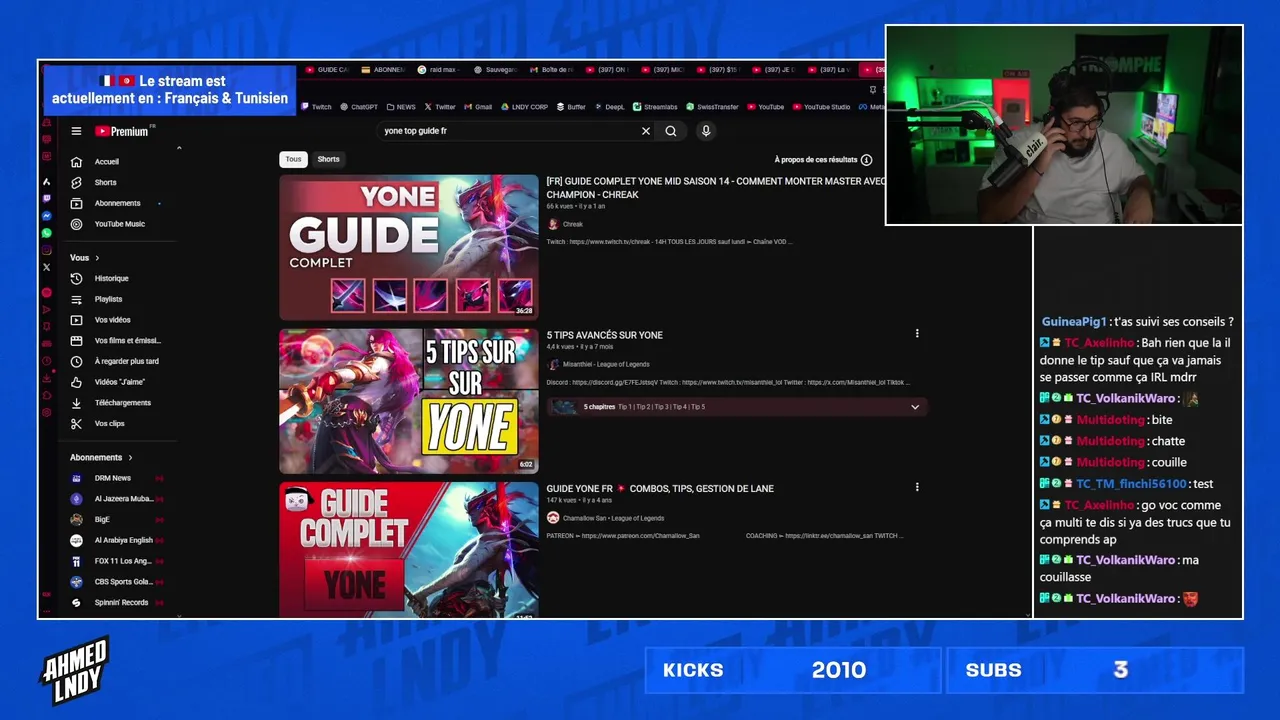Viewport: 1280px width, 720px height.
Task: Open the YouTube Studio bookmark
Action: (822, 107)
